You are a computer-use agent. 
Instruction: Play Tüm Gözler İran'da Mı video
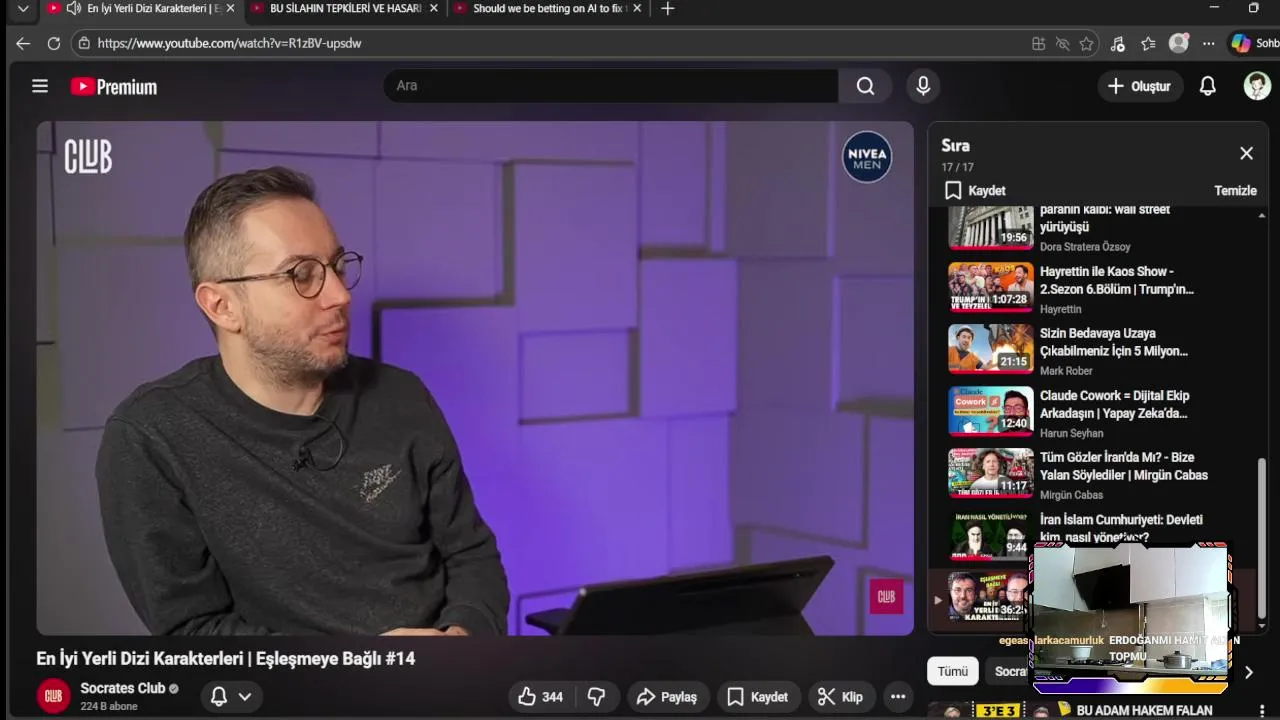tap(1095, 475)
